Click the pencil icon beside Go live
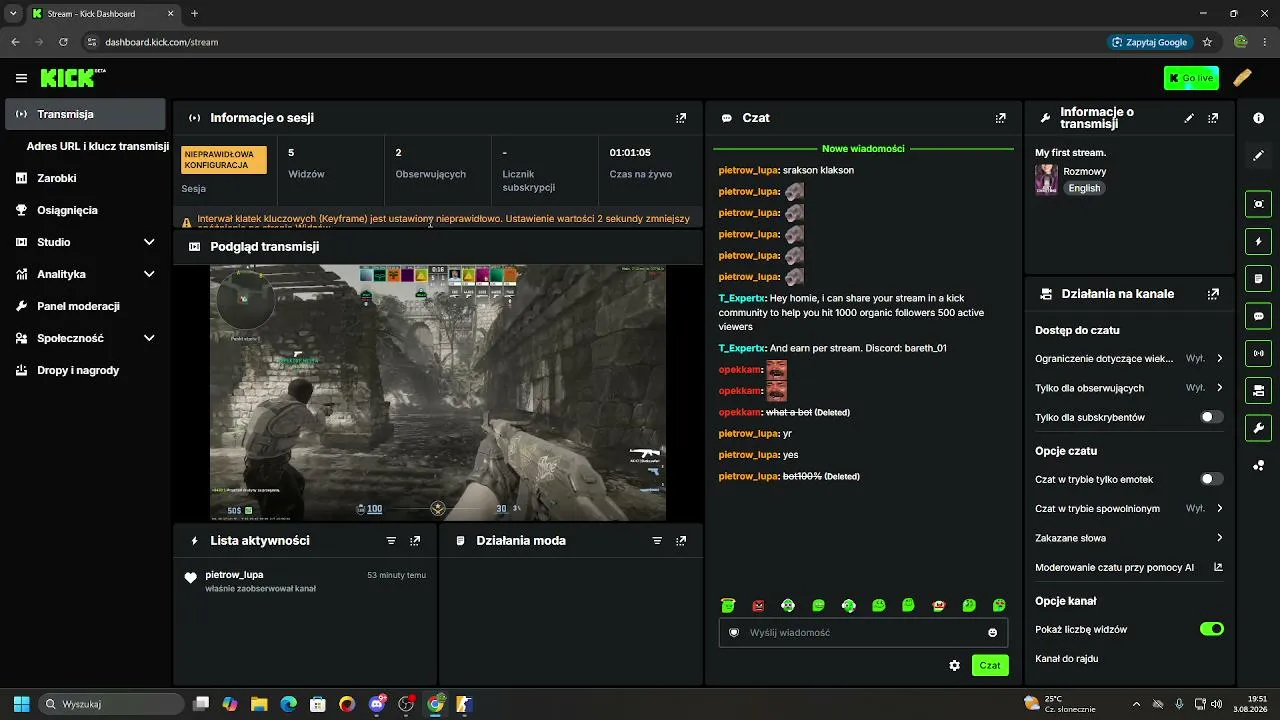Screen dimensions: 1280x720 pyautogui.click(x=1242, y=78)
